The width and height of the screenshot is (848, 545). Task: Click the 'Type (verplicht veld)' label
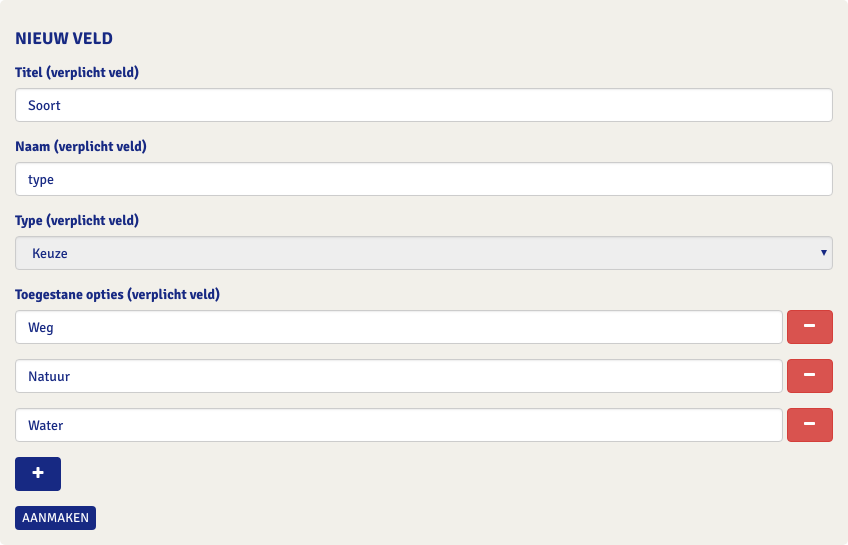click(77, 220)
